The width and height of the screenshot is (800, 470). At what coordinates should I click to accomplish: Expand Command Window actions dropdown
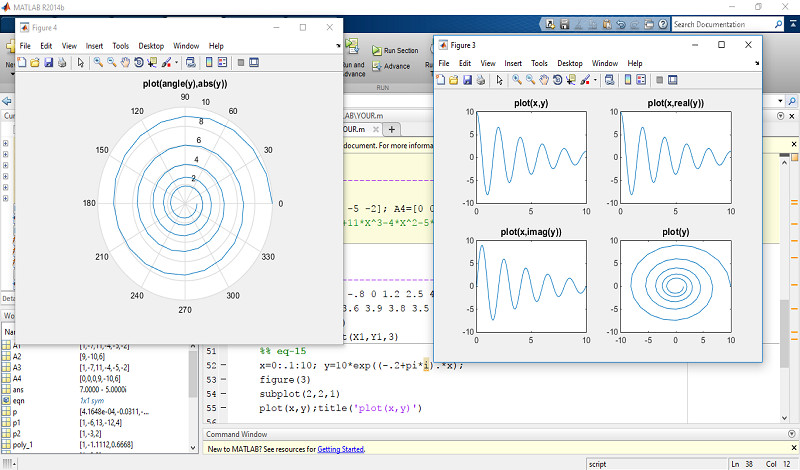point(792,434)
